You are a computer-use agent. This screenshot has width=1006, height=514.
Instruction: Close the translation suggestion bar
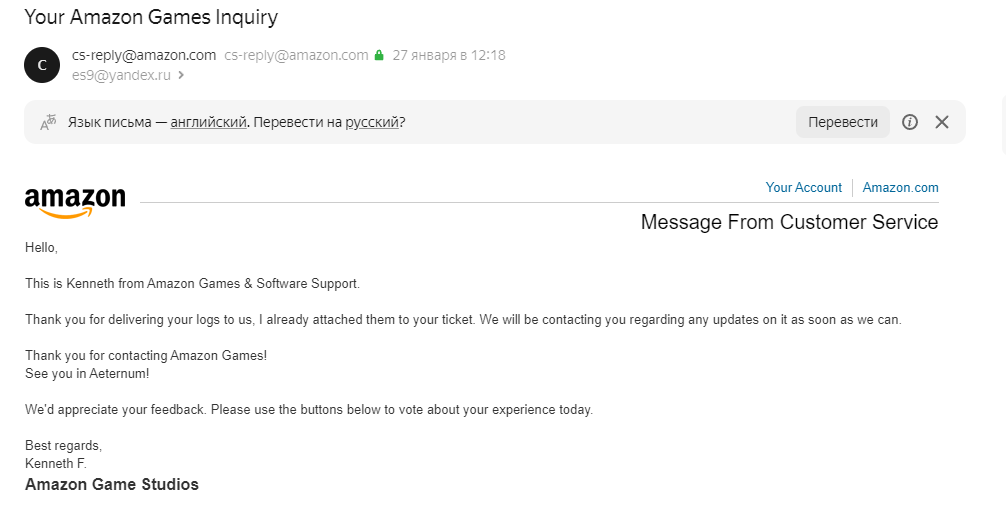point(941,122)
